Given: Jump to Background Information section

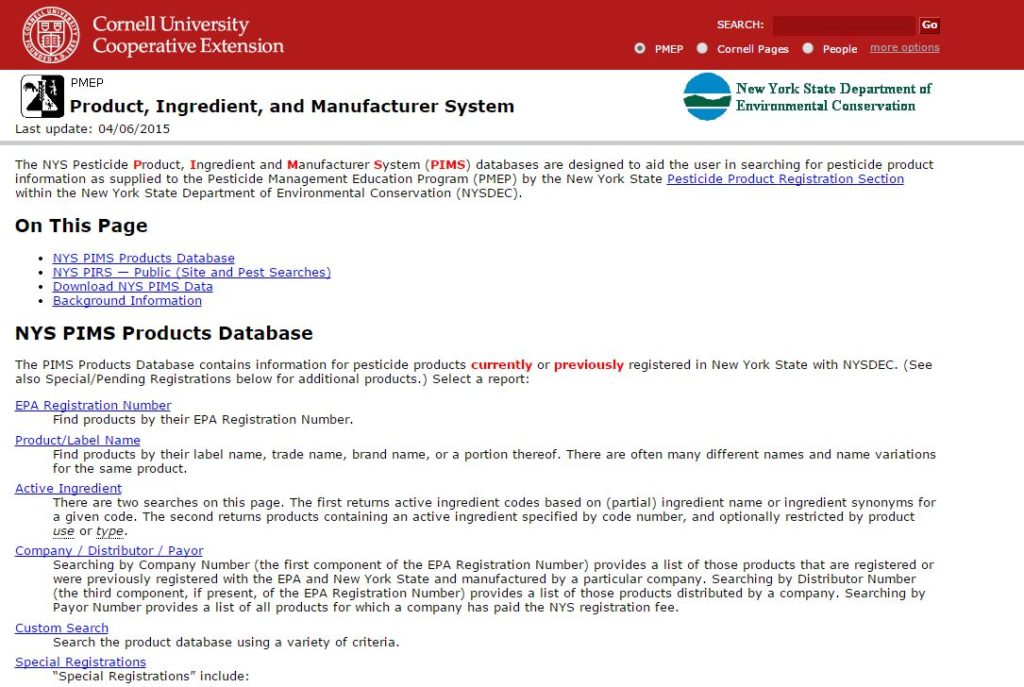Looking at the screenshot, I should pyautogui.click(x=127, y=300).
